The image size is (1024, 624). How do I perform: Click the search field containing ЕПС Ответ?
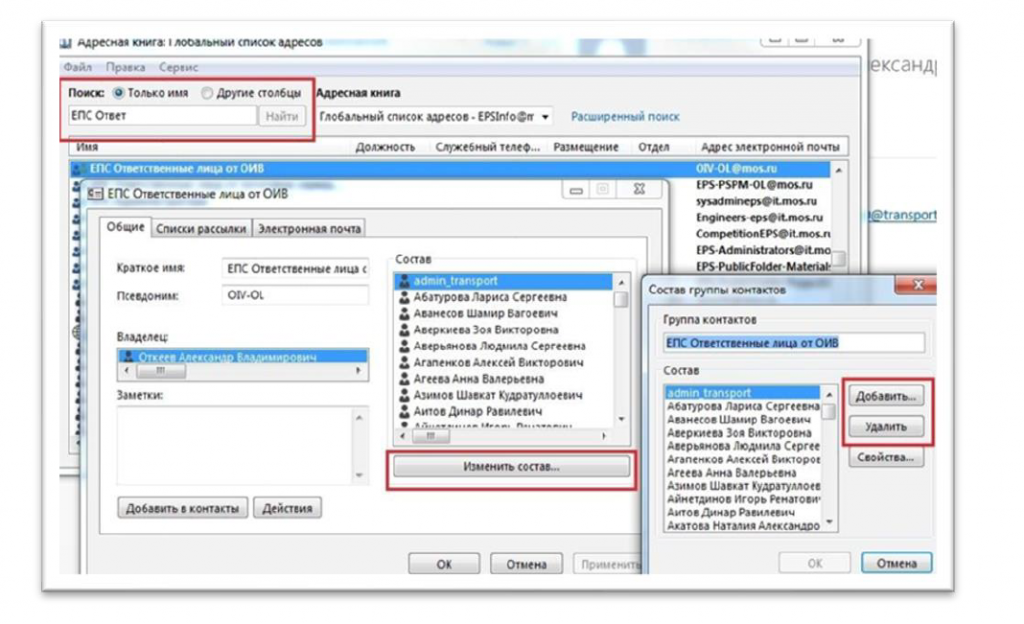[164, 116]
